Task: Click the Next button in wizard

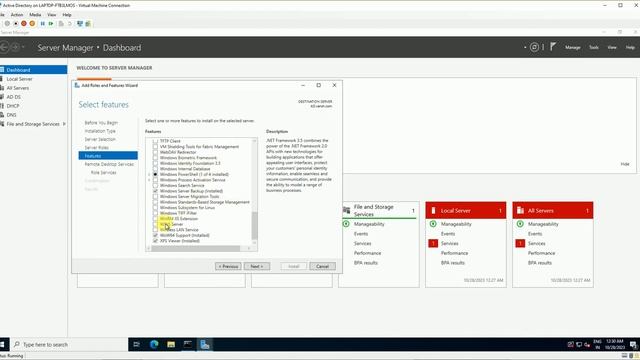Action: [x=257, y=266]
